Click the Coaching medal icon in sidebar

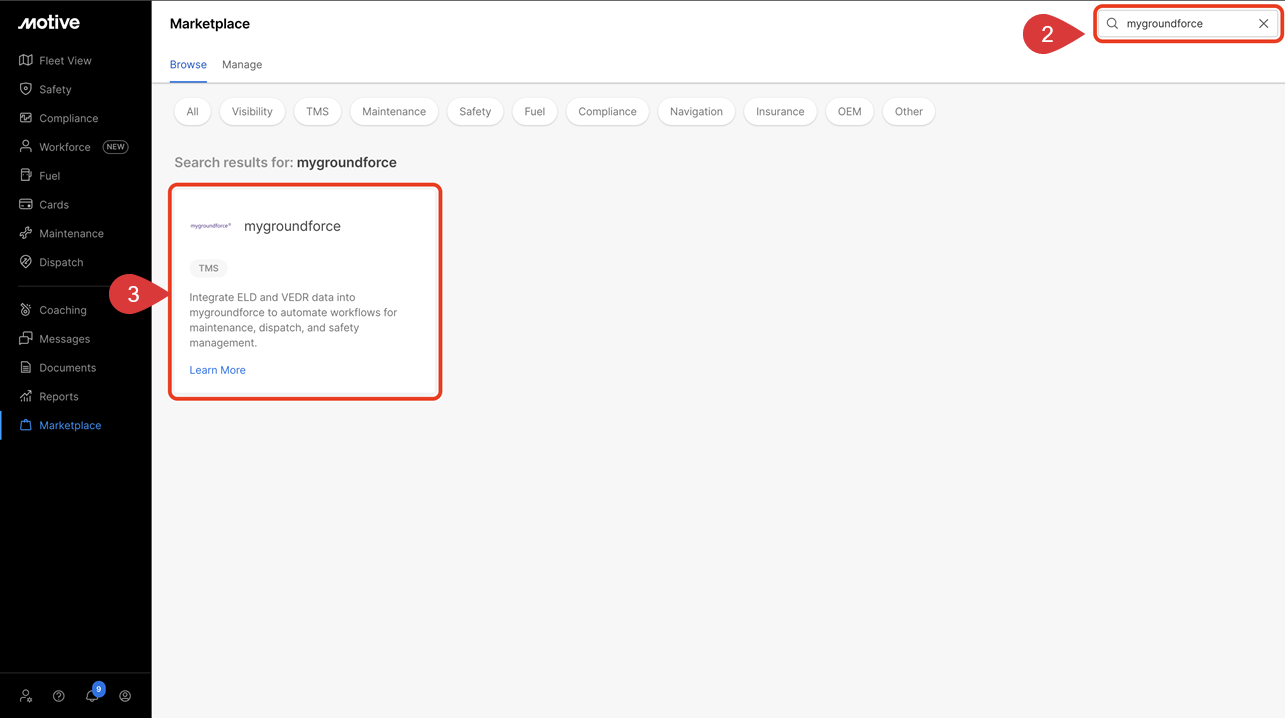(26, 310)
